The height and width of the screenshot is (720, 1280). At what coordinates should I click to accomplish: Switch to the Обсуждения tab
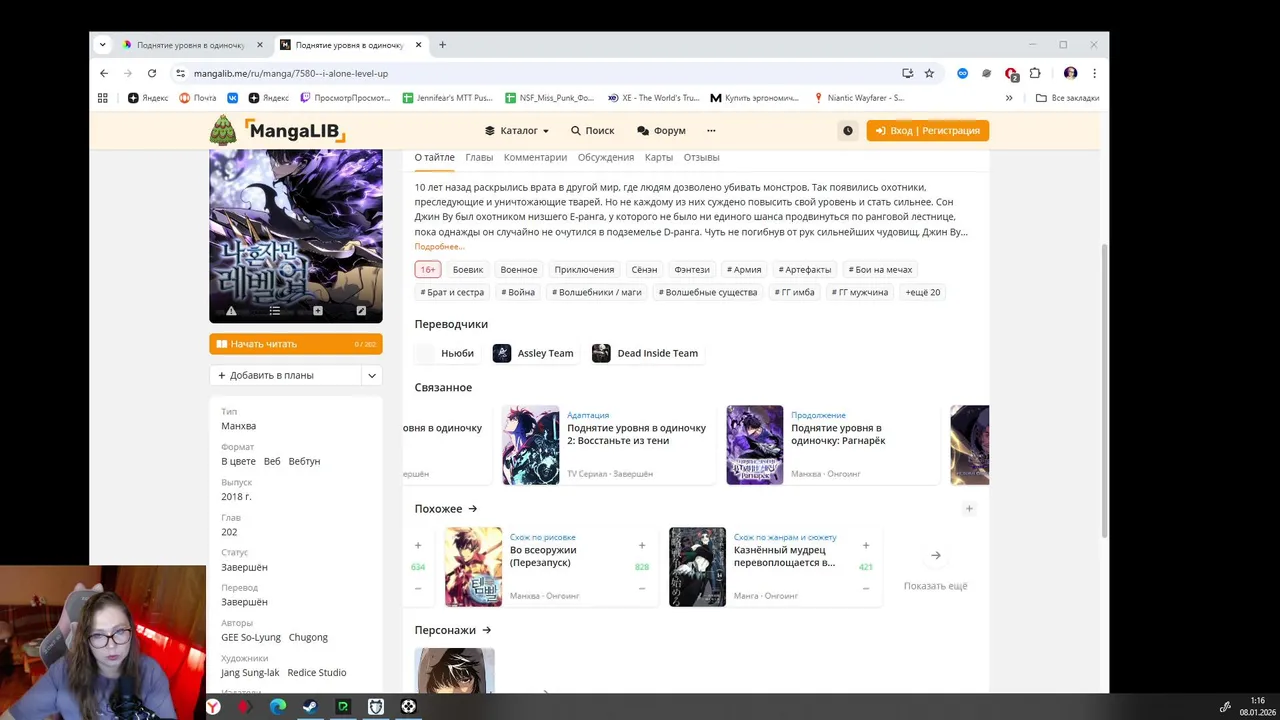(606, 157)
